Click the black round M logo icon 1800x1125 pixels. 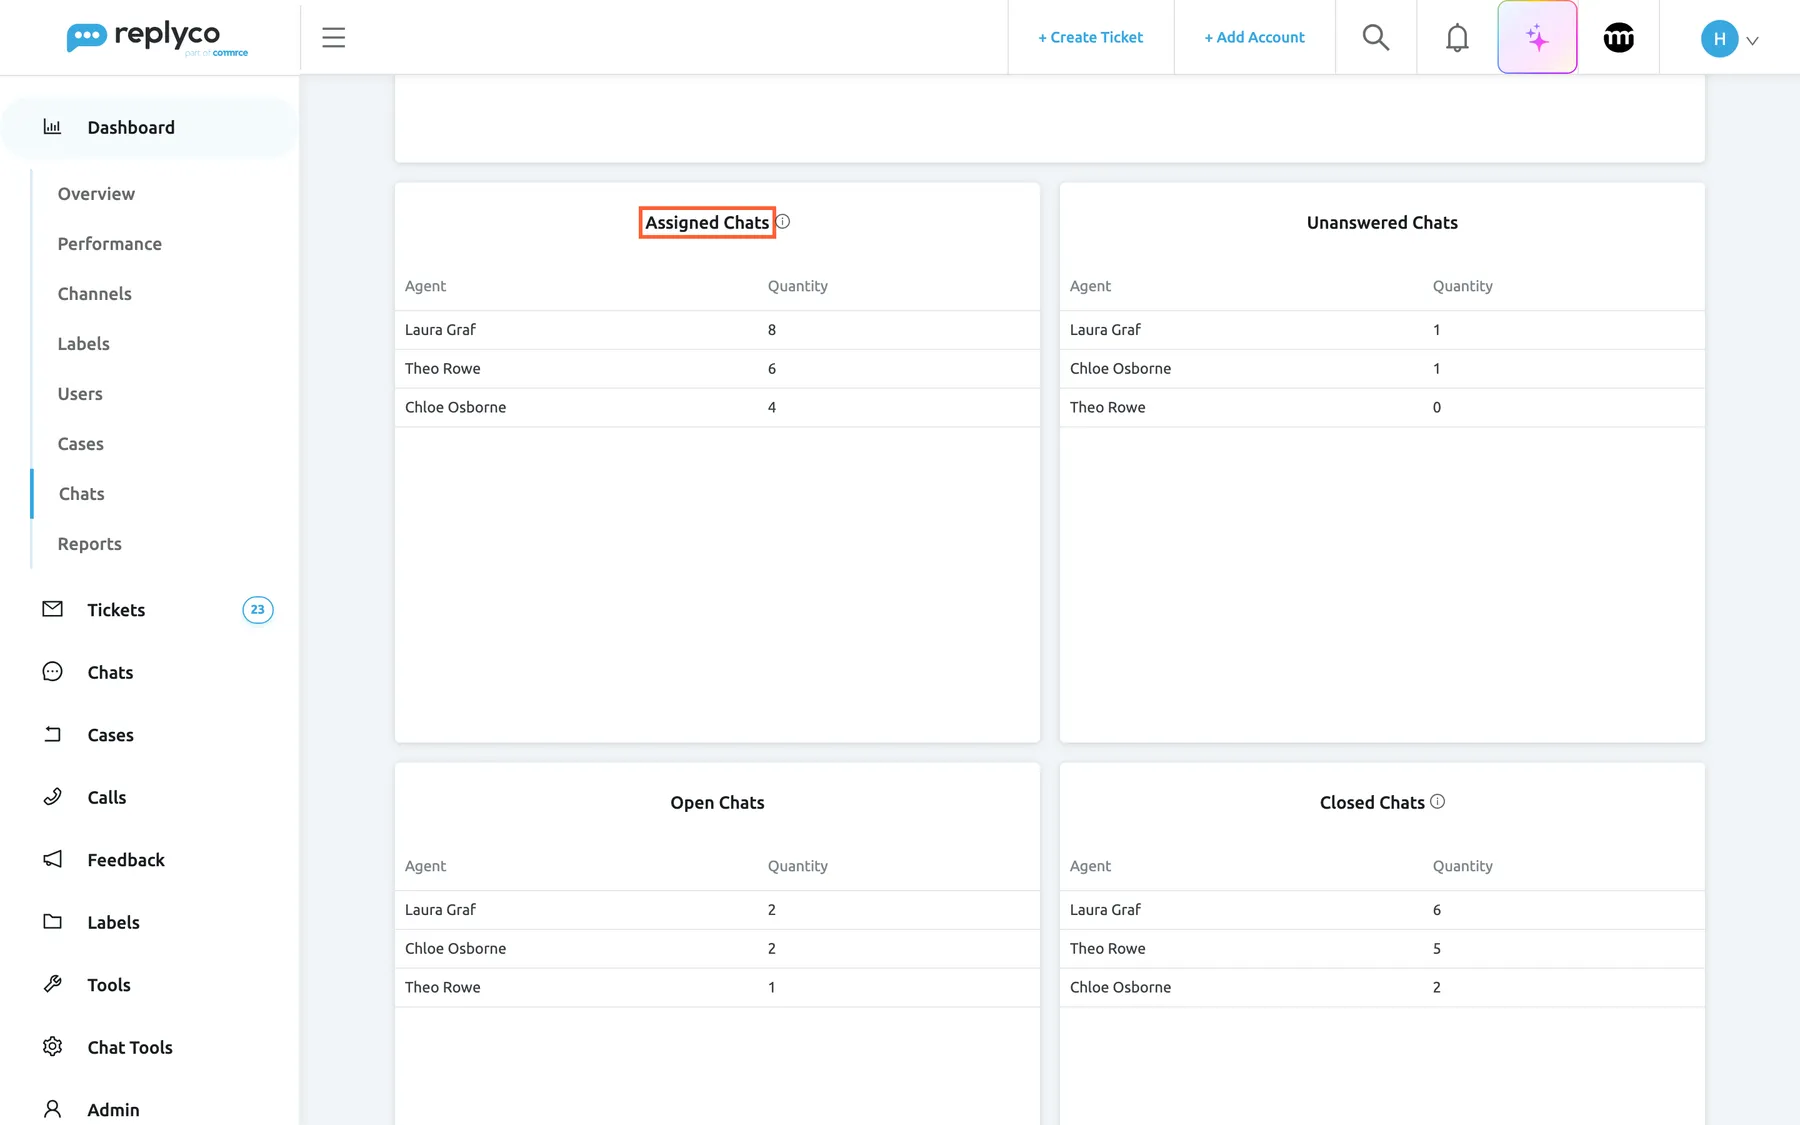1618,38
